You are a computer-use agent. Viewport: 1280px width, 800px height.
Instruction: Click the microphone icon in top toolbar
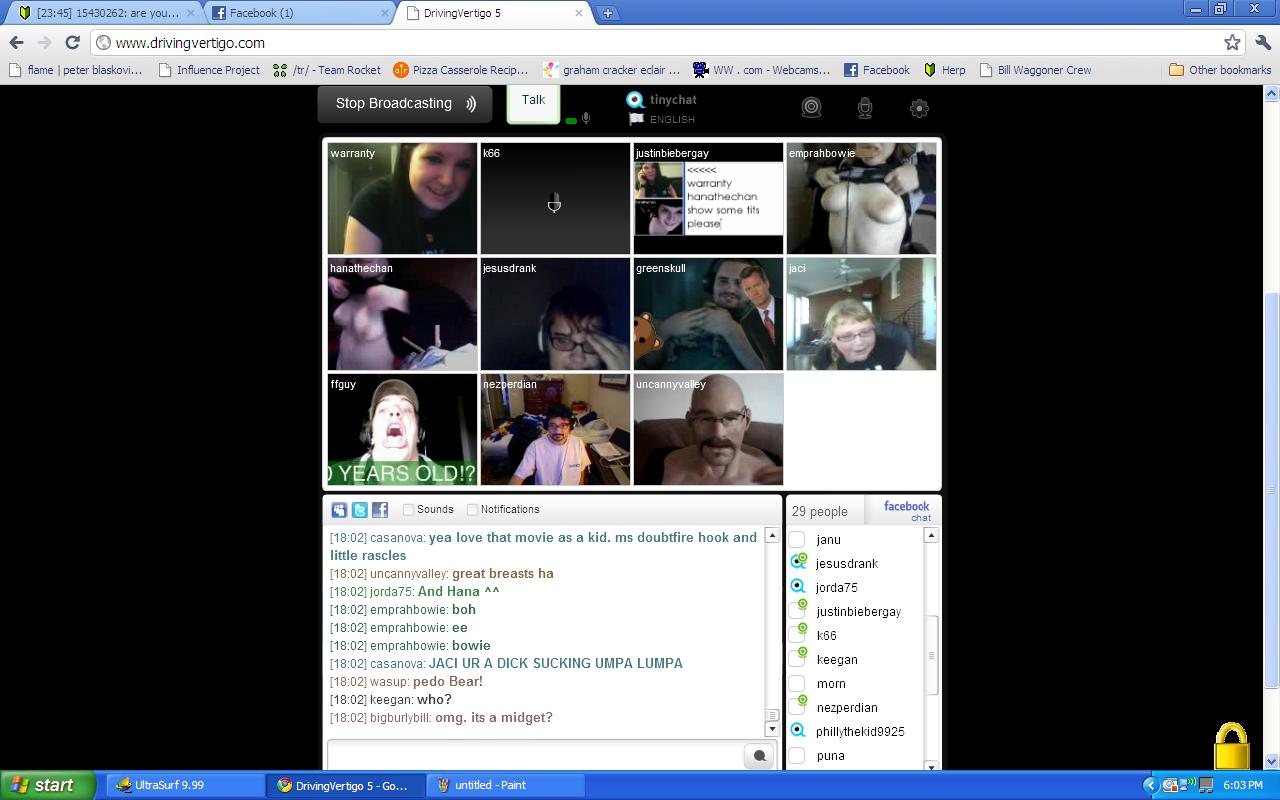coord(865,108)
